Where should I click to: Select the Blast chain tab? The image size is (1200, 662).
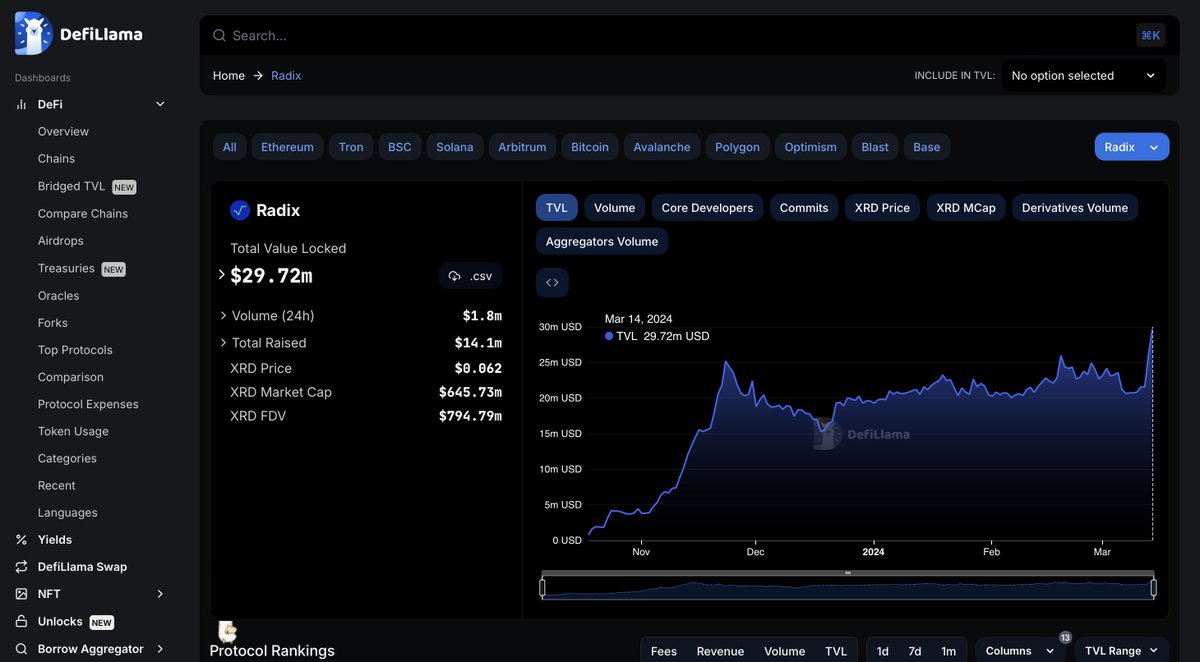point(875,147)
